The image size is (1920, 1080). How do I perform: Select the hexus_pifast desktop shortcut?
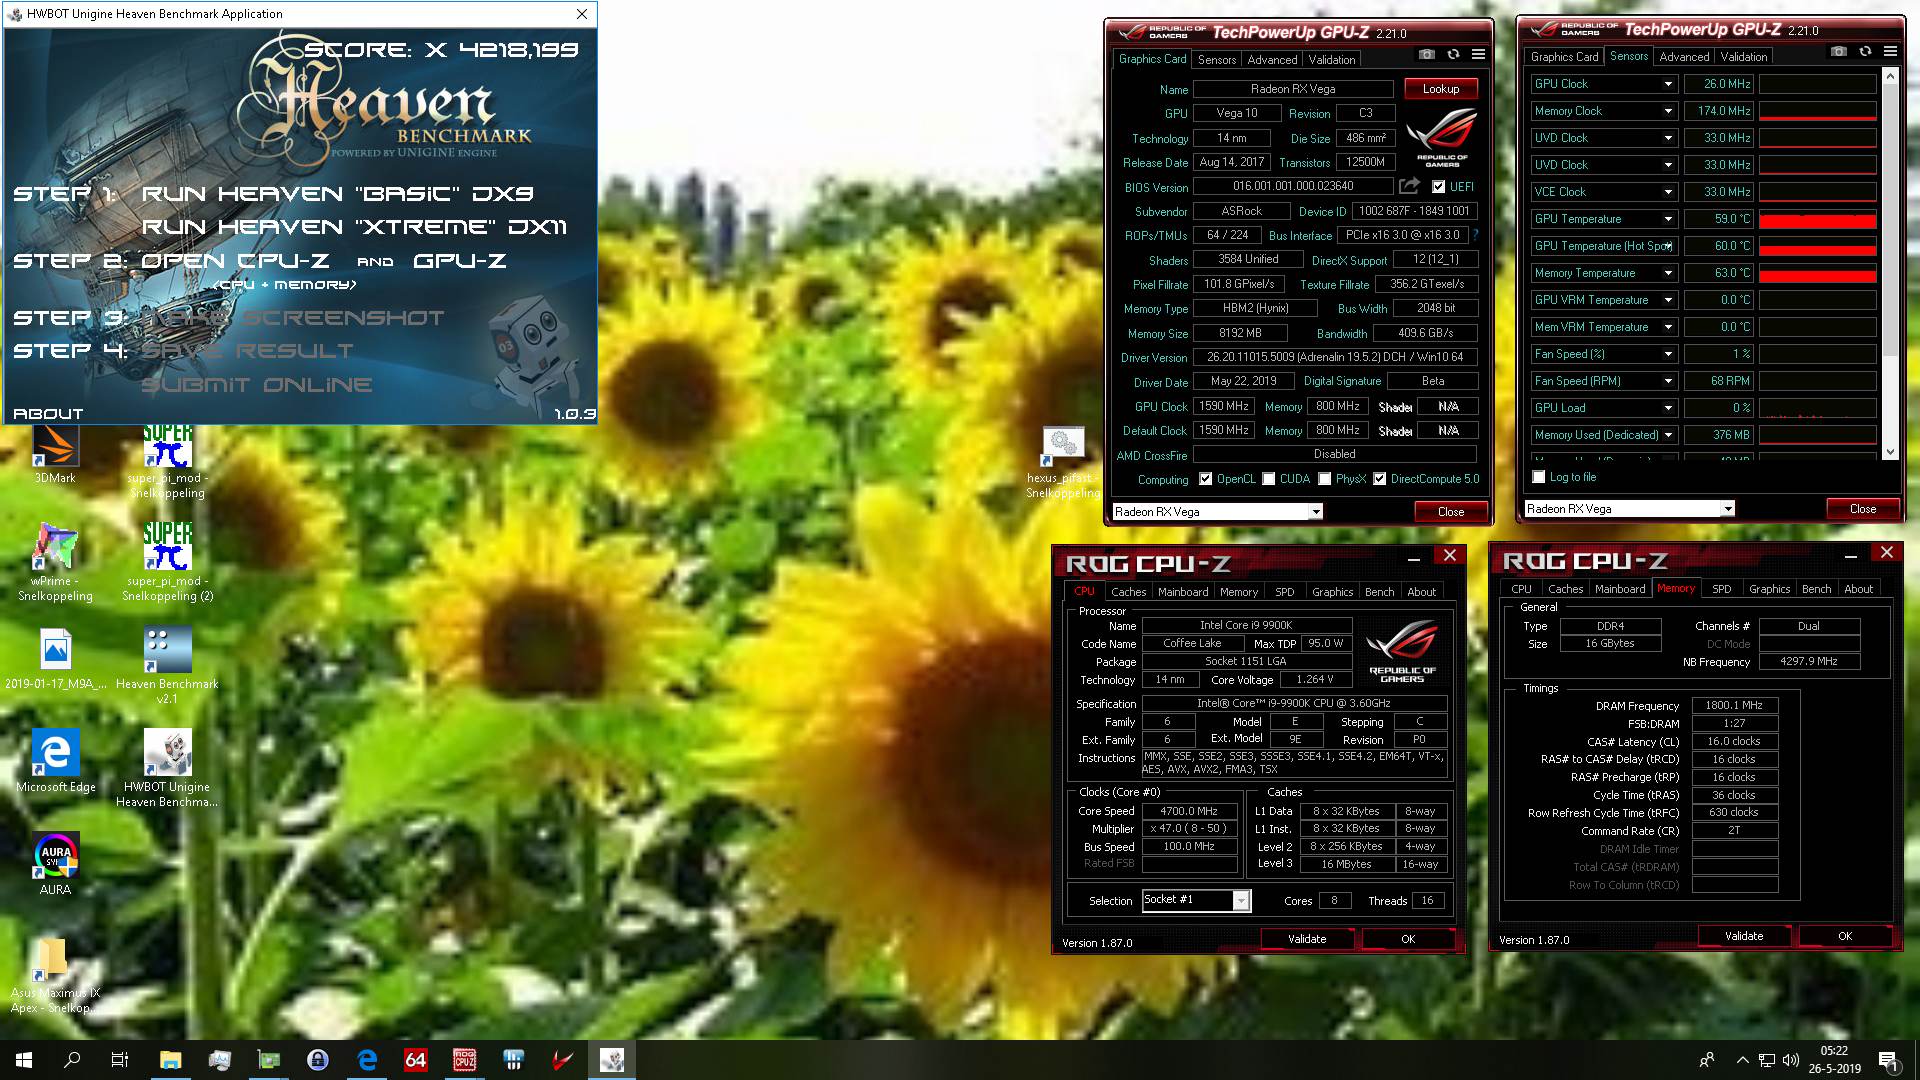point(1063,462)
